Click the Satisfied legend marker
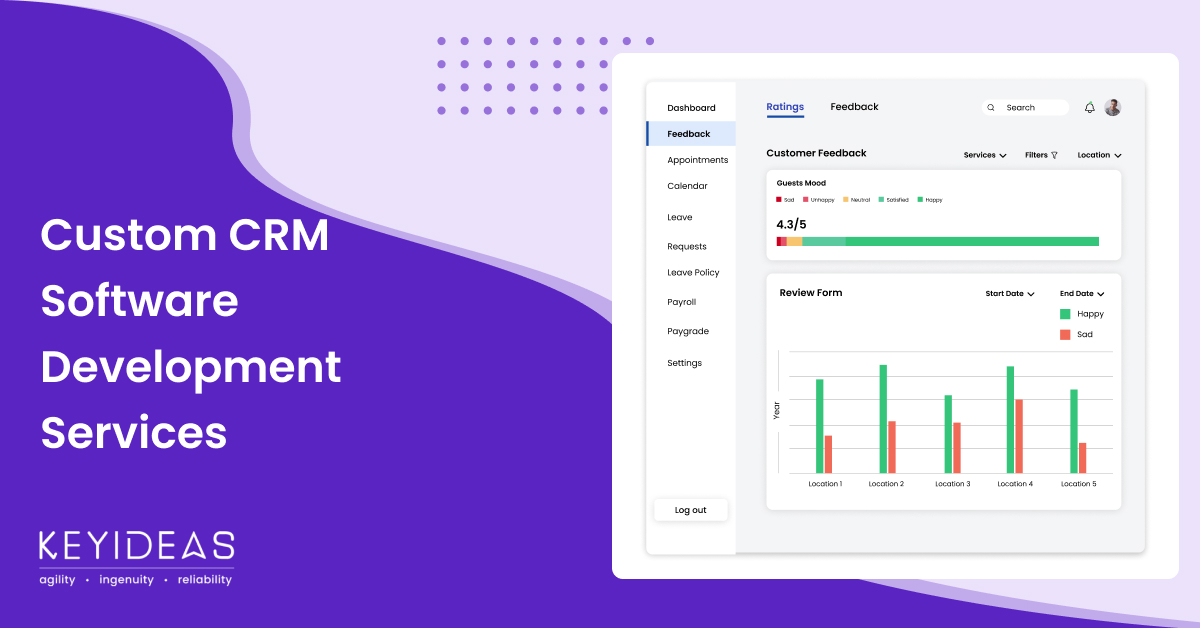The image size is (1200, 628). (882, 200)
